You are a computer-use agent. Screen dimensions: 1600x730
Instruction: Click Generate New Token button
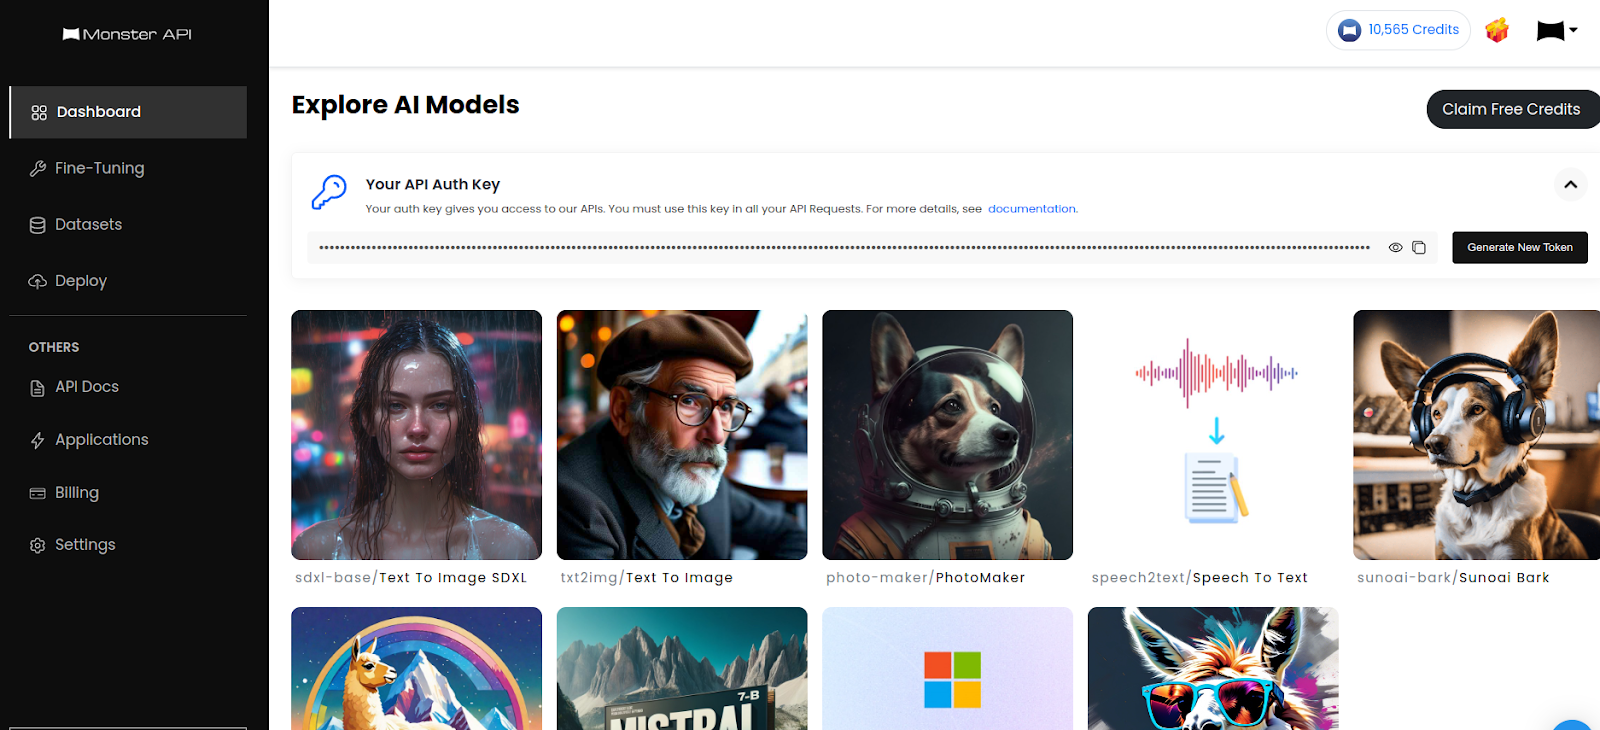(x=1520, y=248)
